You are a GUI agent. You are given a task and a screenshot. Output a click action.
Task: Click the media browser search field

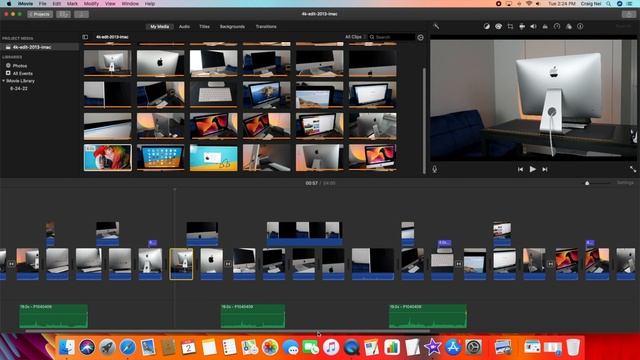(391, 37)
